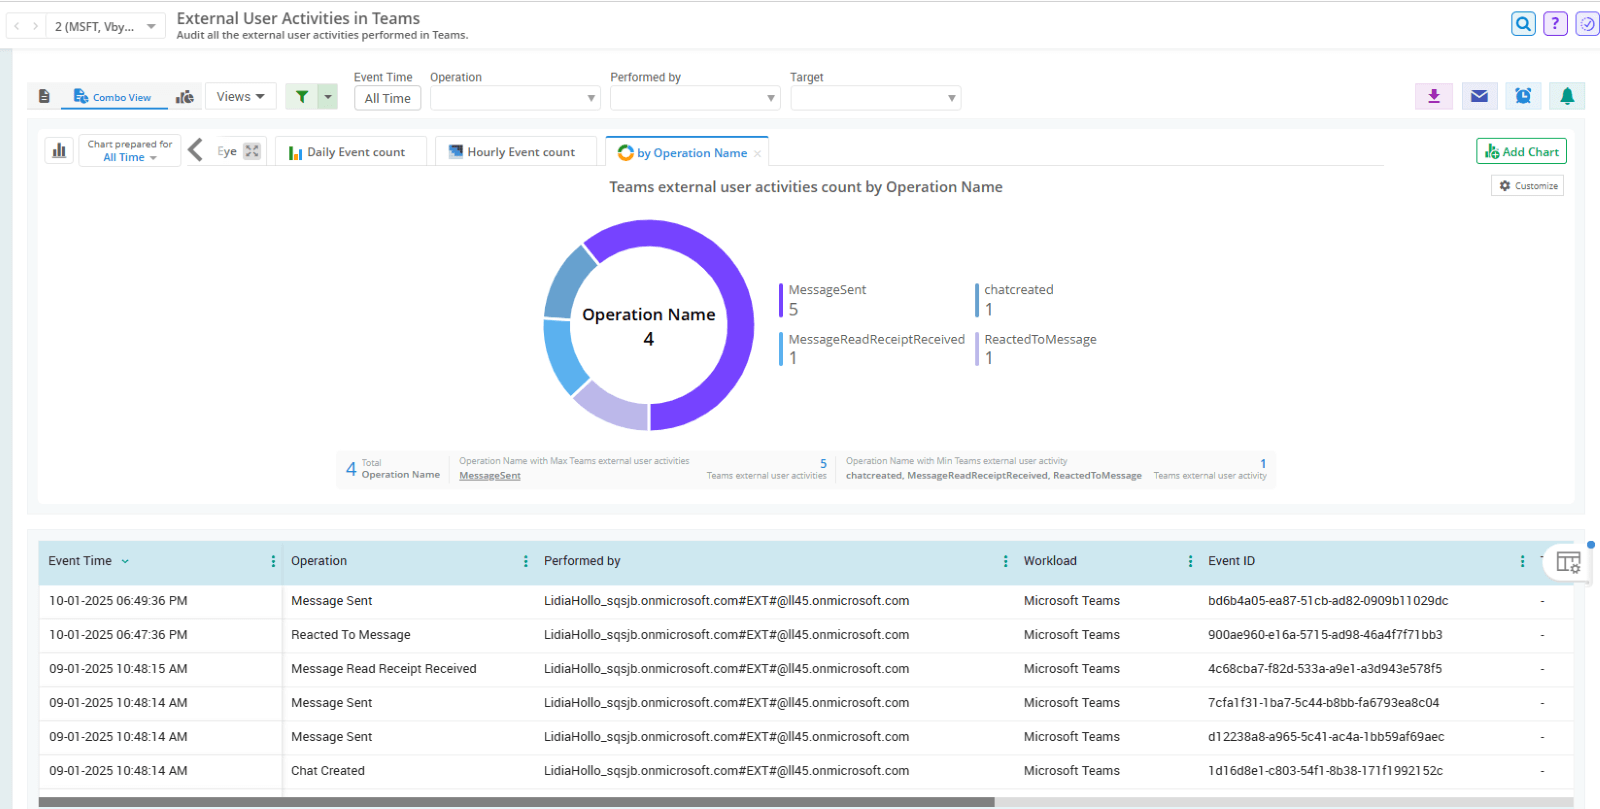Click the green bell alert icon

pos(1567,96)
